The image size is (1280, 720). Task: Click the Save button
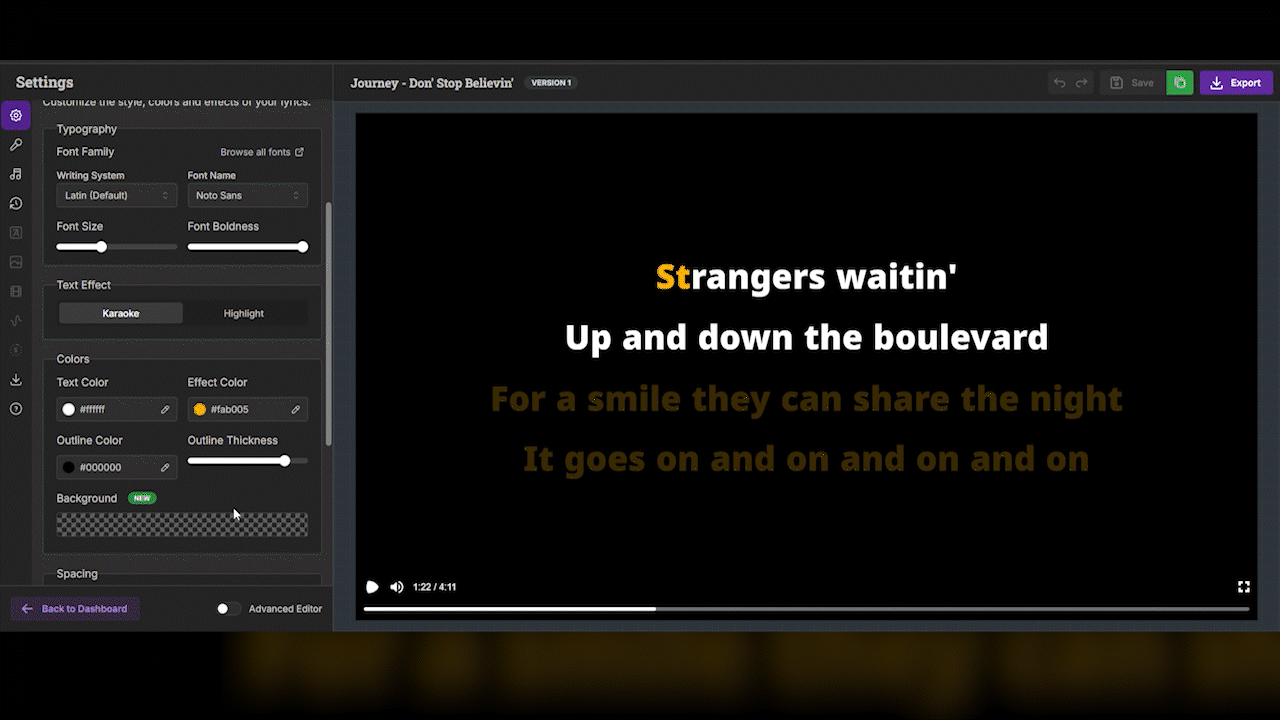tap(1131, 83)
